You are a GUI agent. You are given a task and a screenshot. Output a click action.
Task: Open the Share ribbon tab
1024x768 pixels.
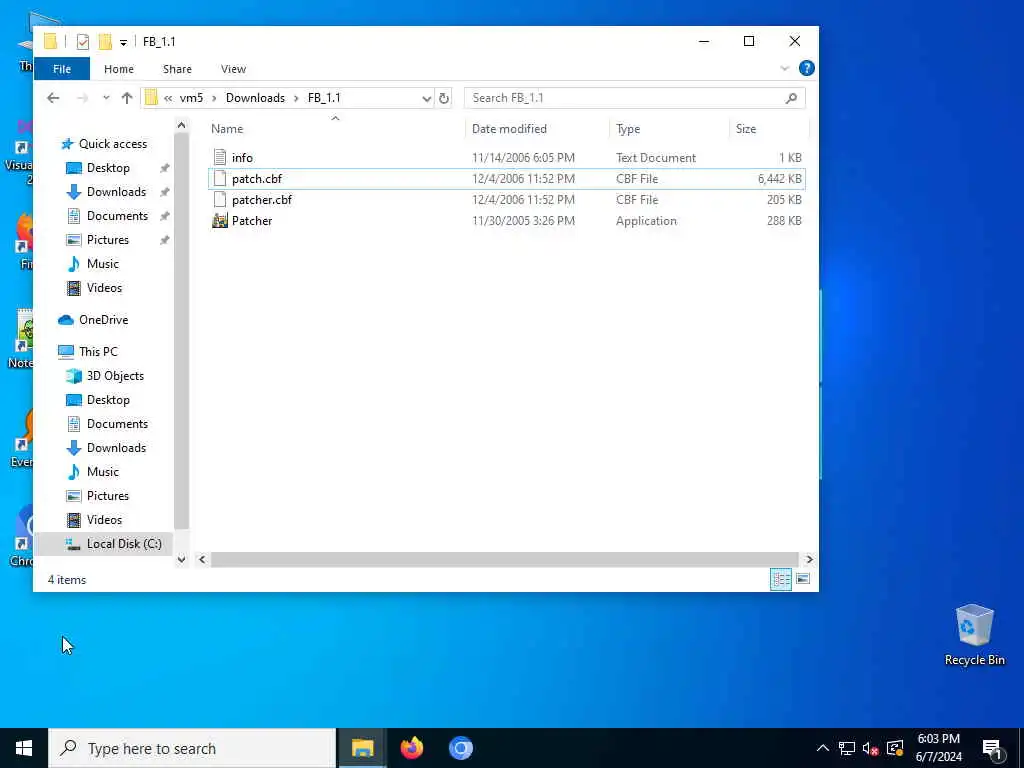[x=177, y=69]
